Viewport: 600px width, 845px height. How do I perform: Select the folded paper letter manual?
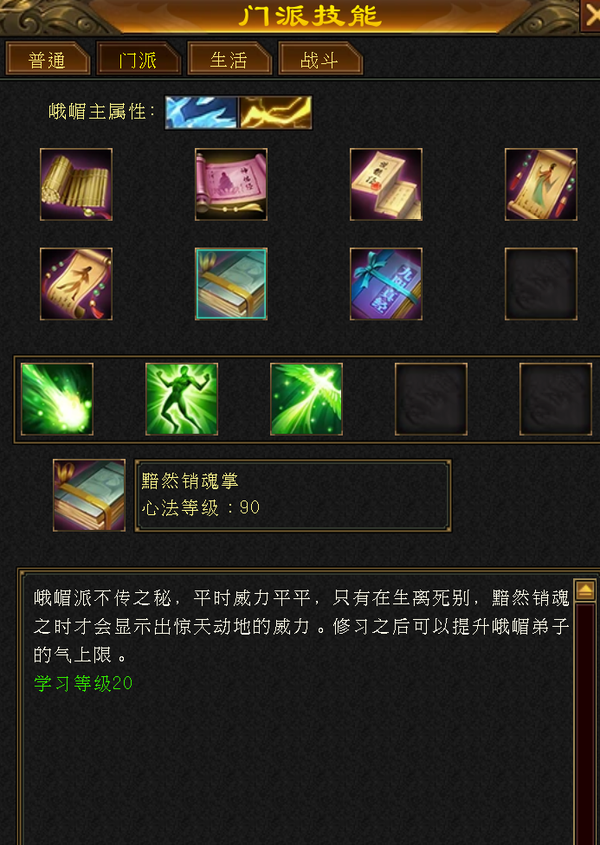pos(386,184)
